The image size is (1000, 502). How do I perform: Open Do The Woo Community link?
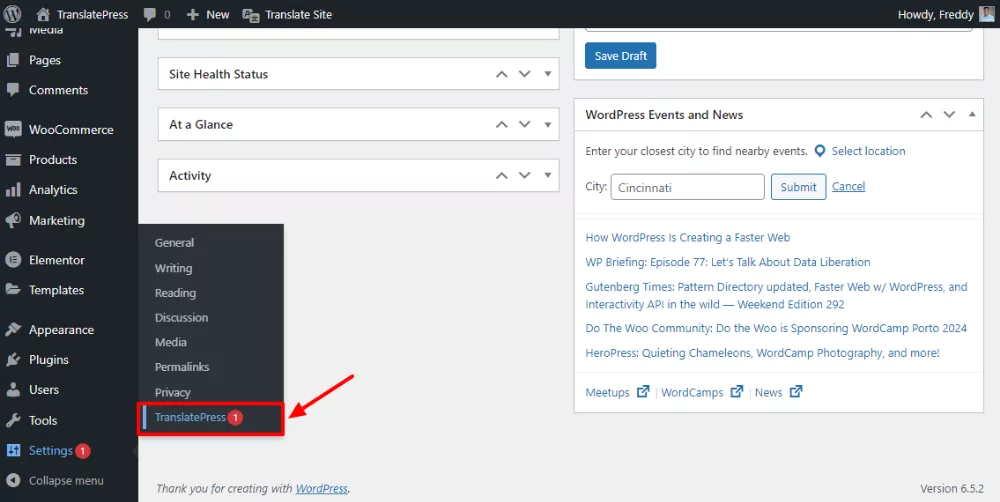(776, 329)
